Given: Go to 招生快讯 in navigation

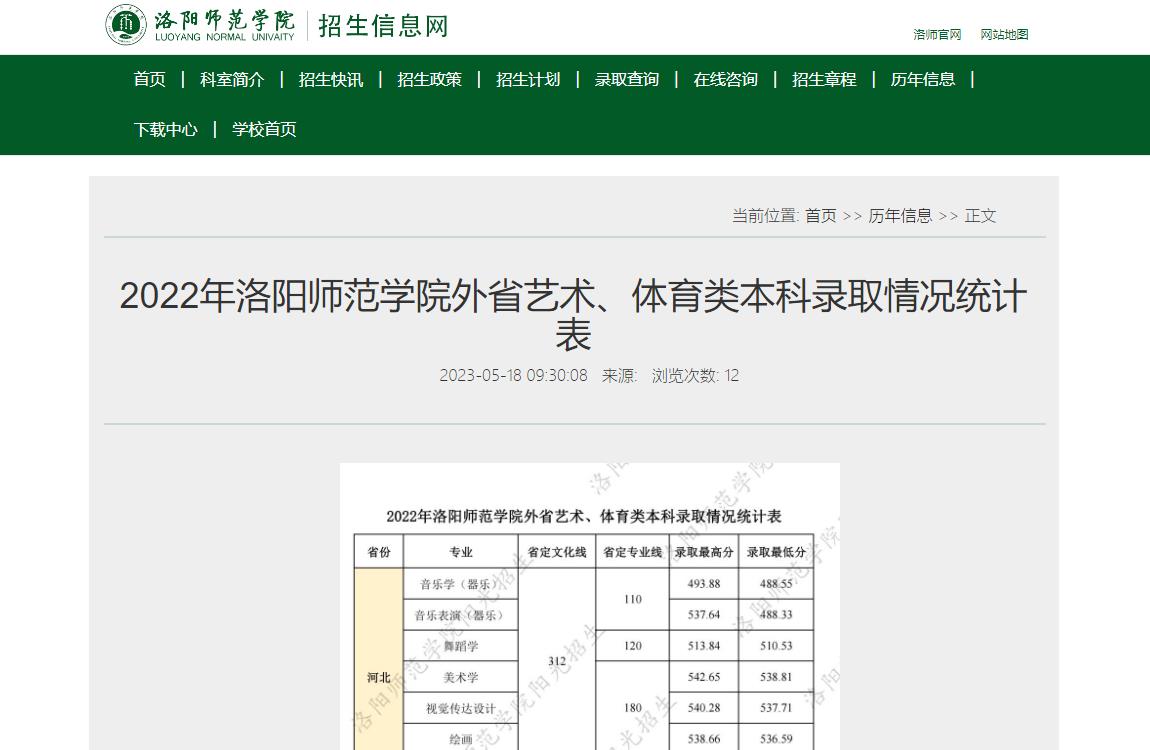Looking at the screenshot, I should tap(331, 79).
